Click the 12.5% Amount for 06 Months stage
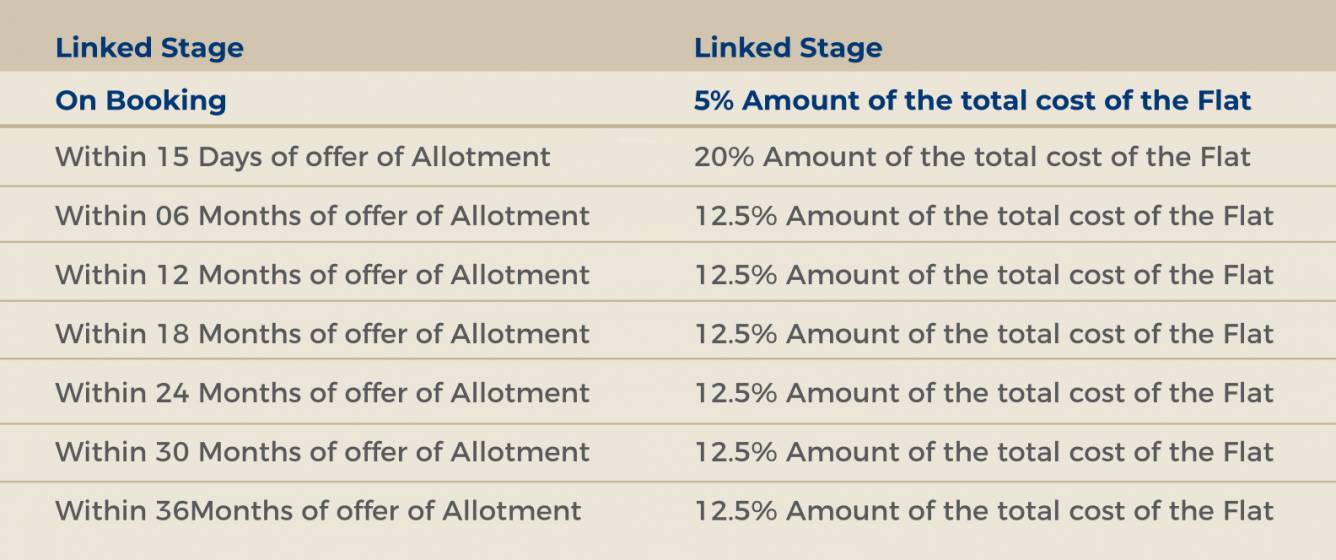Viewport: 1336px width, 560px height. (x=984, y=216)
